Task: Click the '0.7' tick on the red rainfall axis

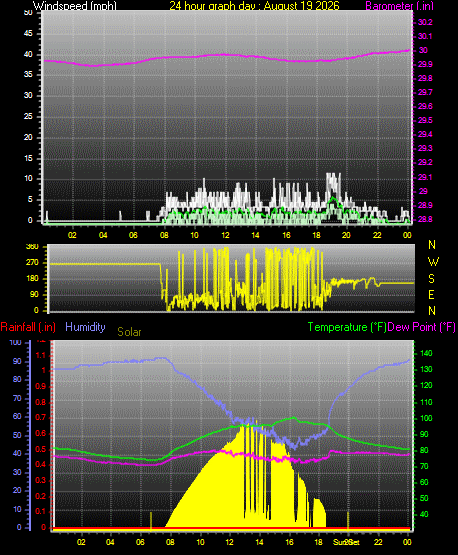Action: 41,417
